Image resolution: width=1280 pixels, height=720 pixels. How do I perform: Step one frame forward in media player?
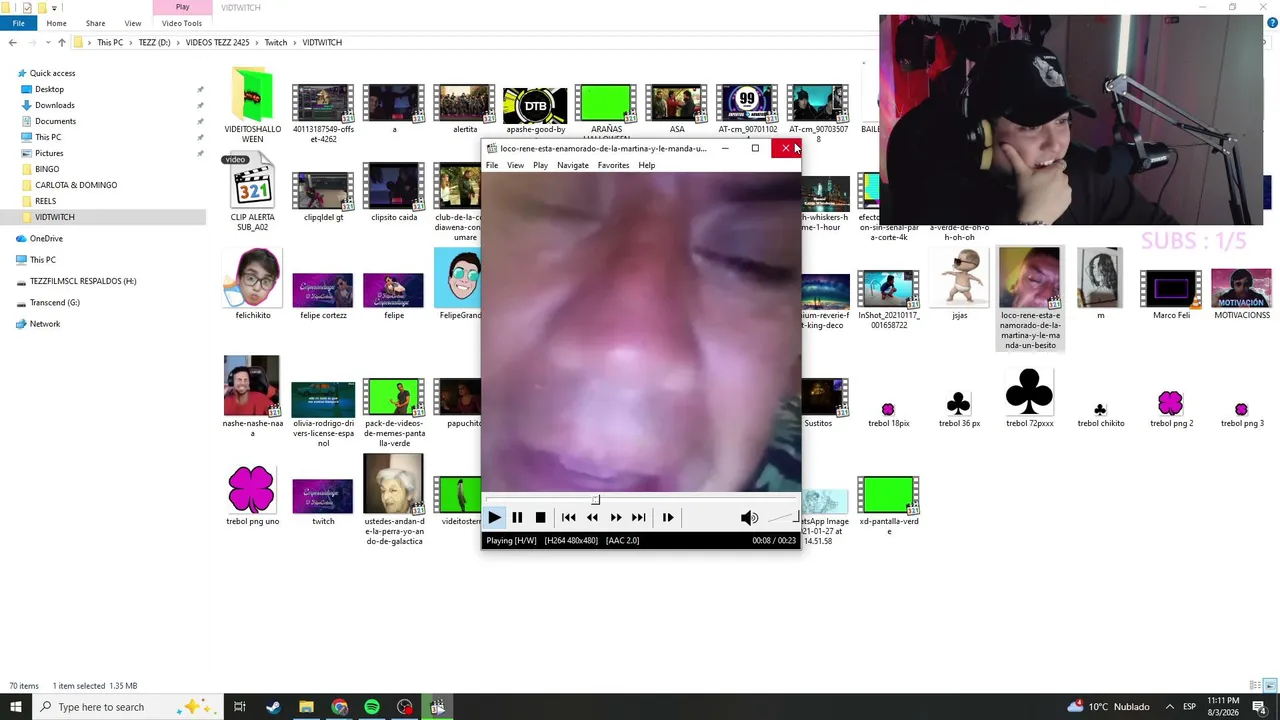667,517
